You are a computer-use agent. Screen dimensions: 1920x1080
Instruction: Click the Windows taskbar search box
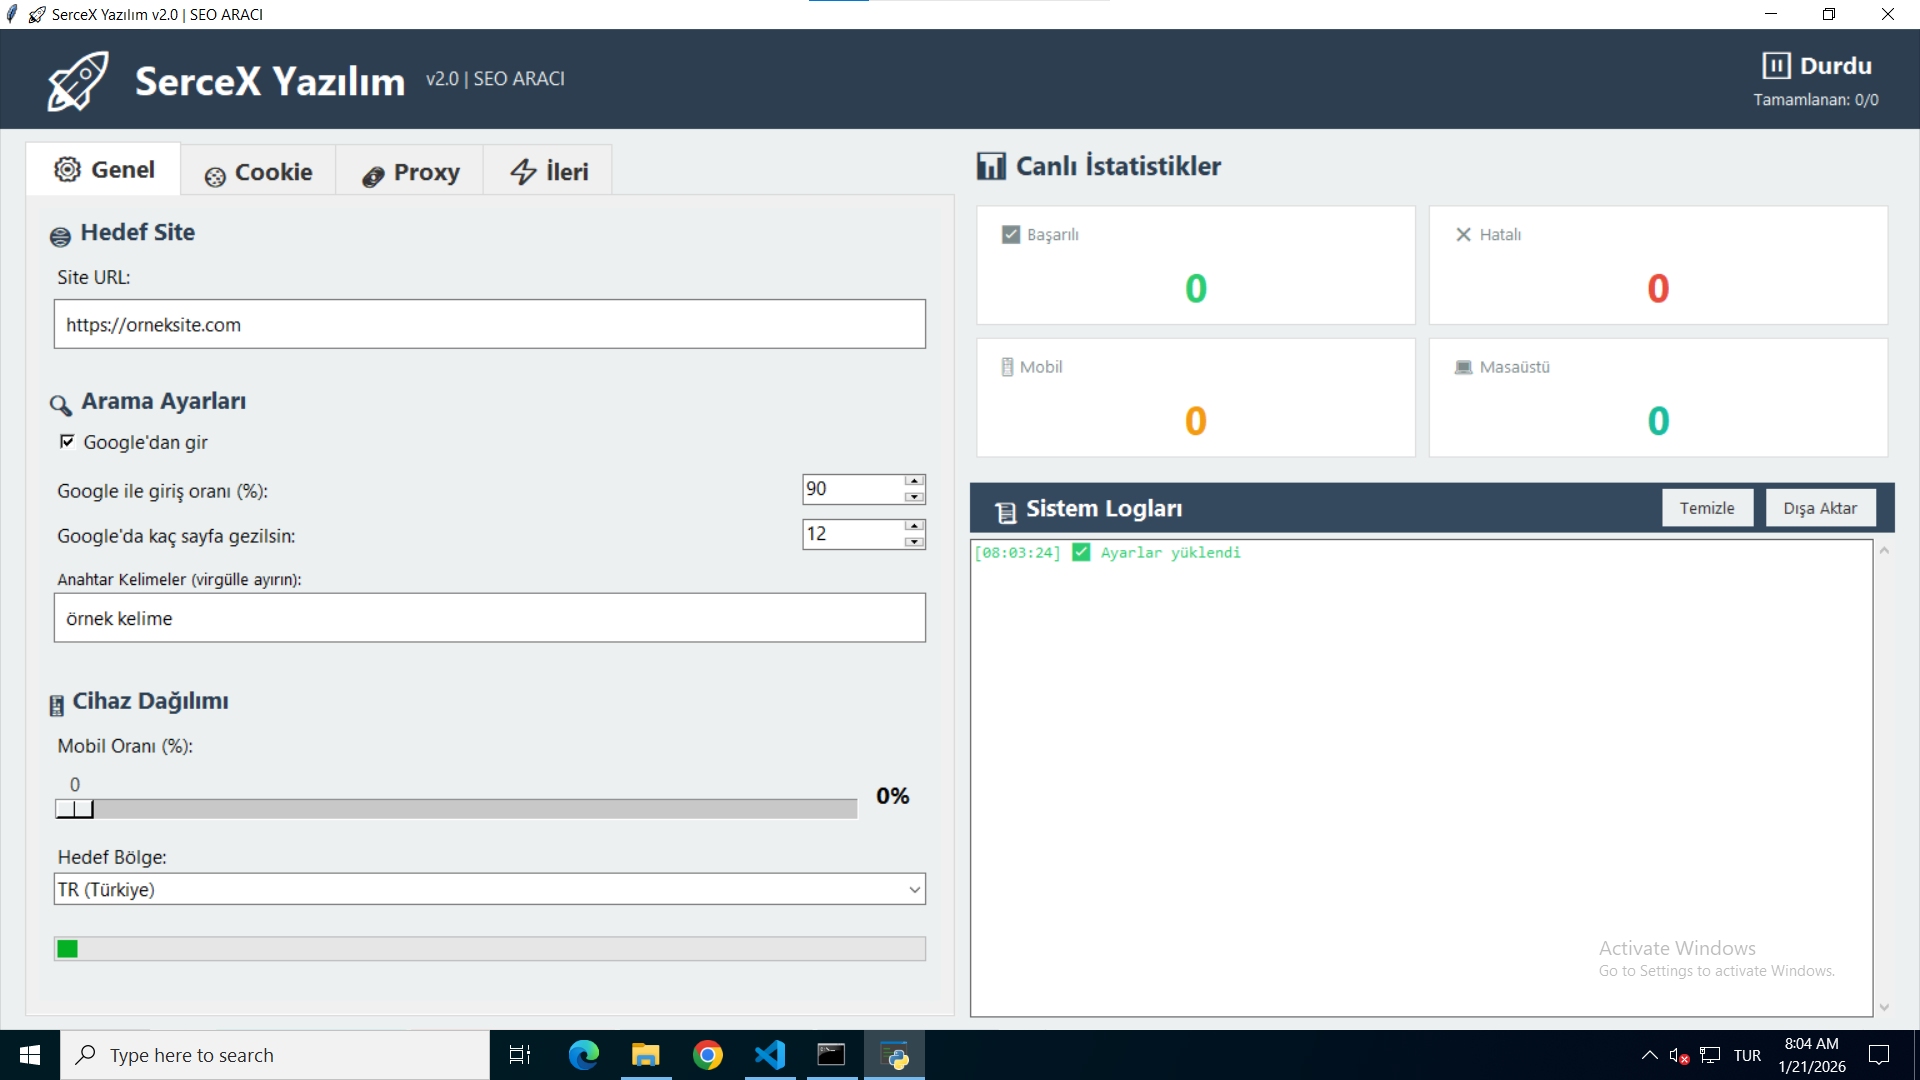click(x=275, y=1055)
